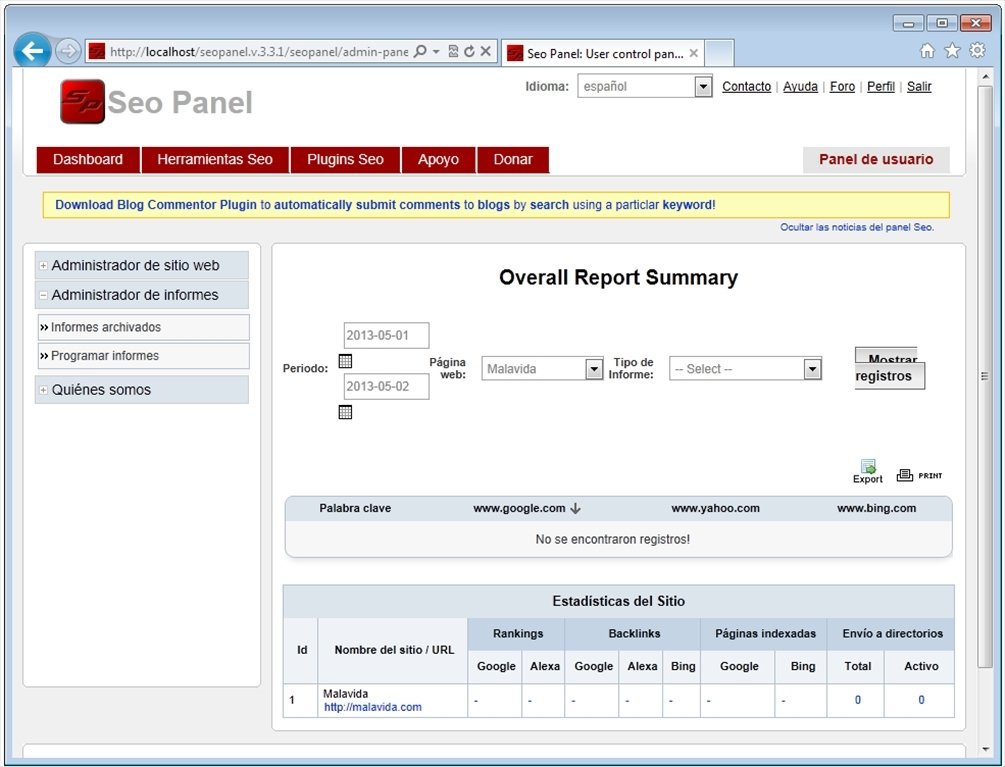Click scrollbar up arrow
Viewport: 1005px width, 767px height.
(984, 77)
